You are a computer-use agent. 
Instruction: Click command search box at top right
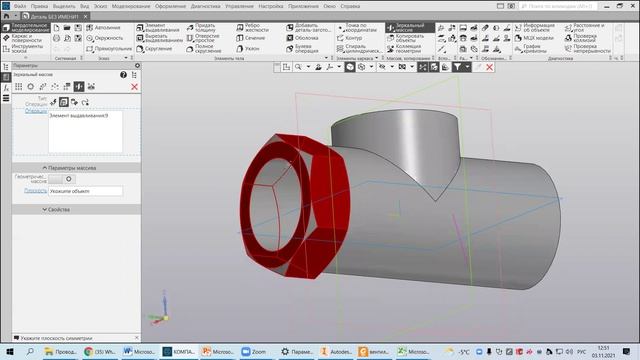click(559, 6)
